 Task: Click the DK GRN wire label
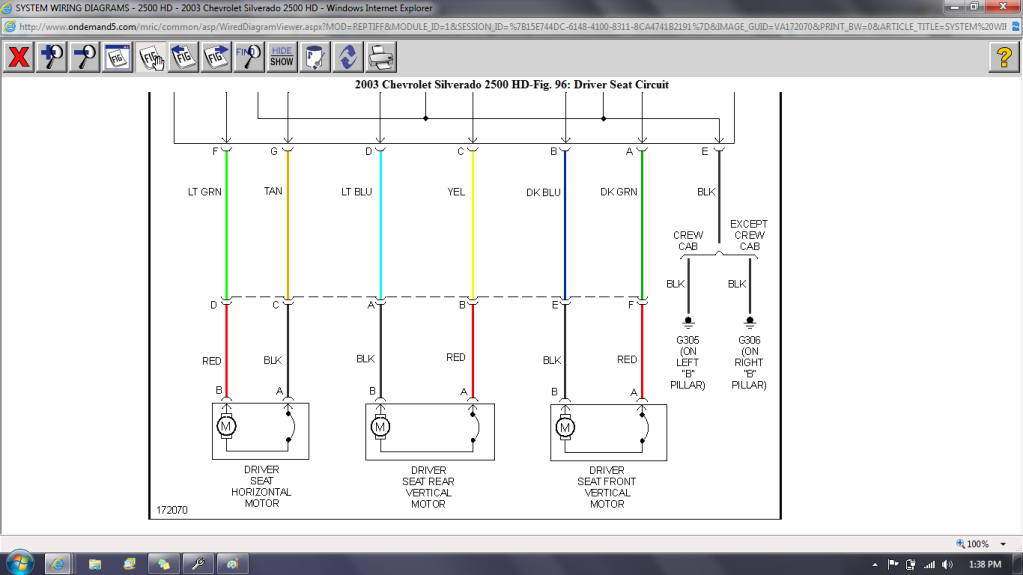click(618, 192)
